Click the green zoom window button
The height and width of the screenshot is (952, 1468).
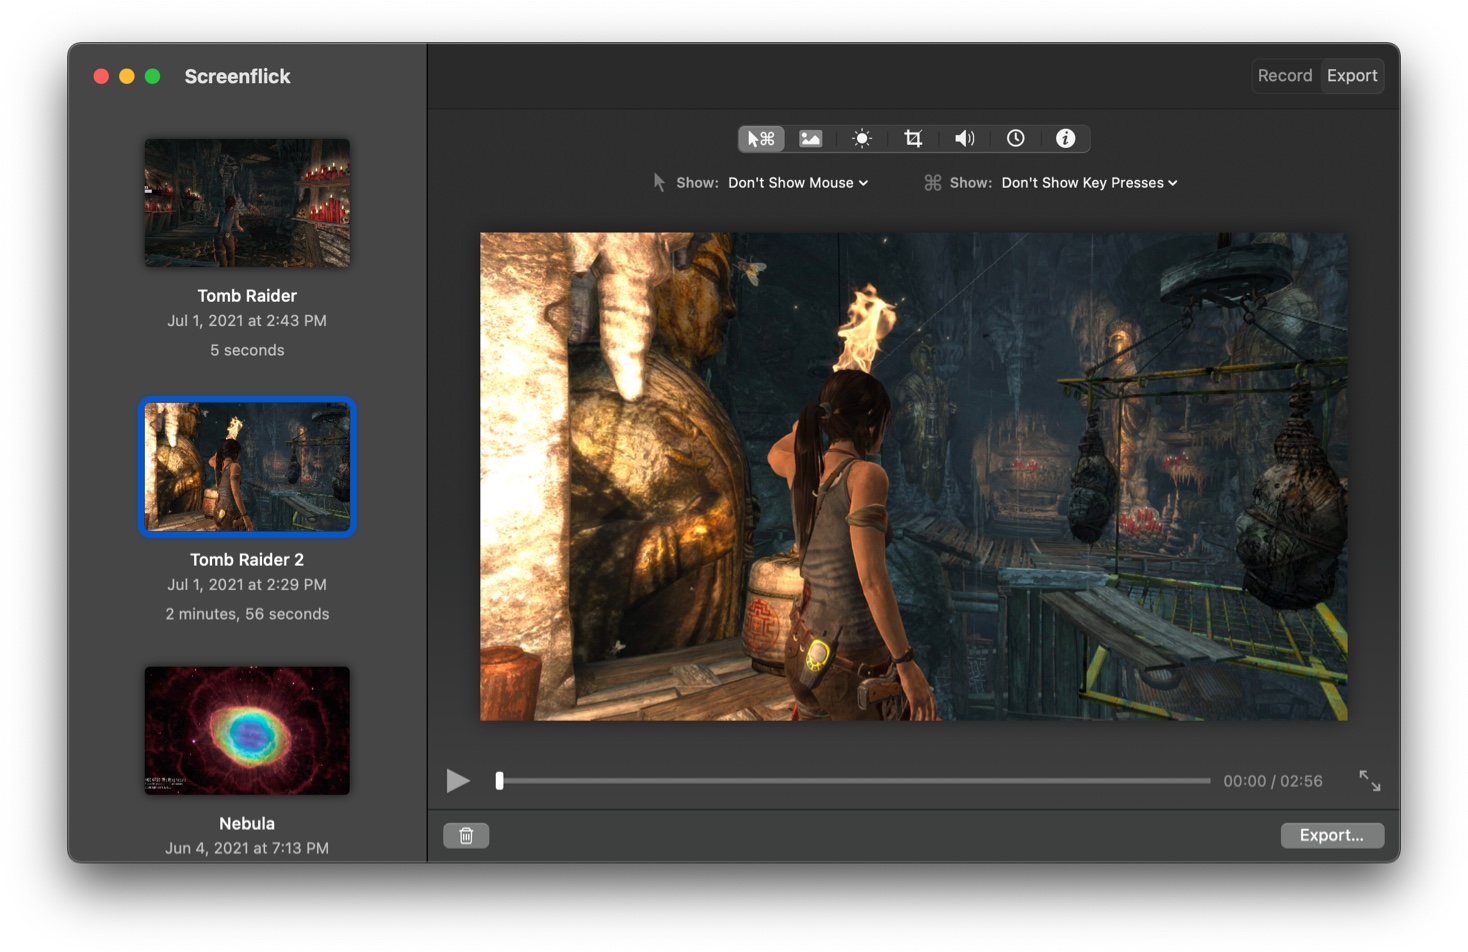(152, 76)
